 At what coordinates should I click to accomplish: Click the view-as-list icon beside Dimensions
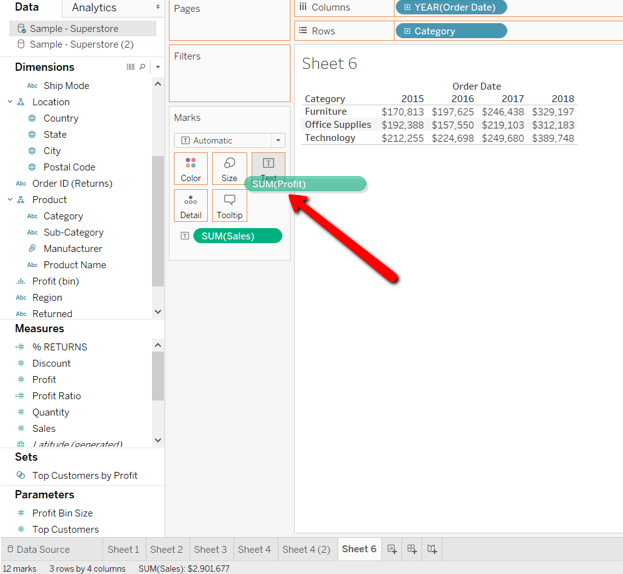tap(130, 67)
